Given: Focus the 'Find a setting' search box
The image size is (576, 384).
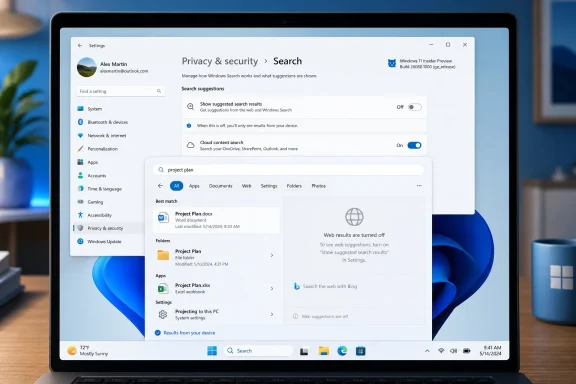Looking at the screenshot, I should point(120,91).
